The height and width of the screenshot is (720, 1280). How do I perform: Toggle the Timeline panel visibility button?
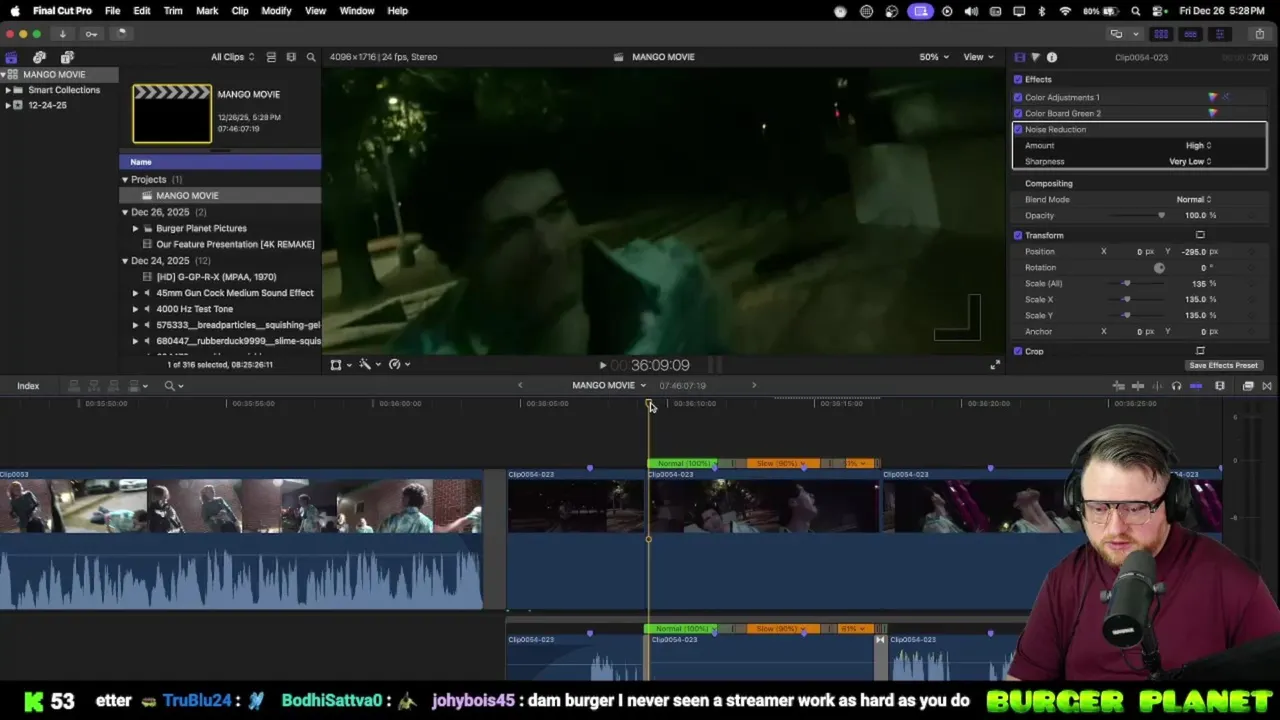(x=1190, y=34)
